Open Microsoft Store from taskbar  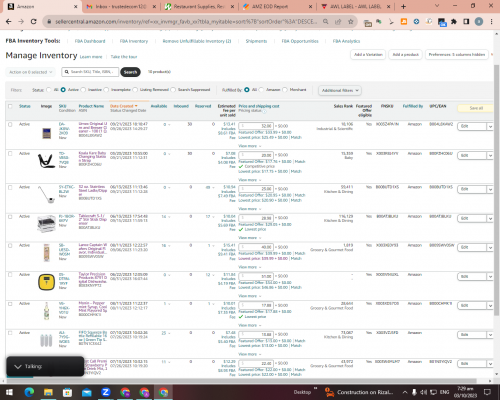pyautogui.click(x=67, y=392)
